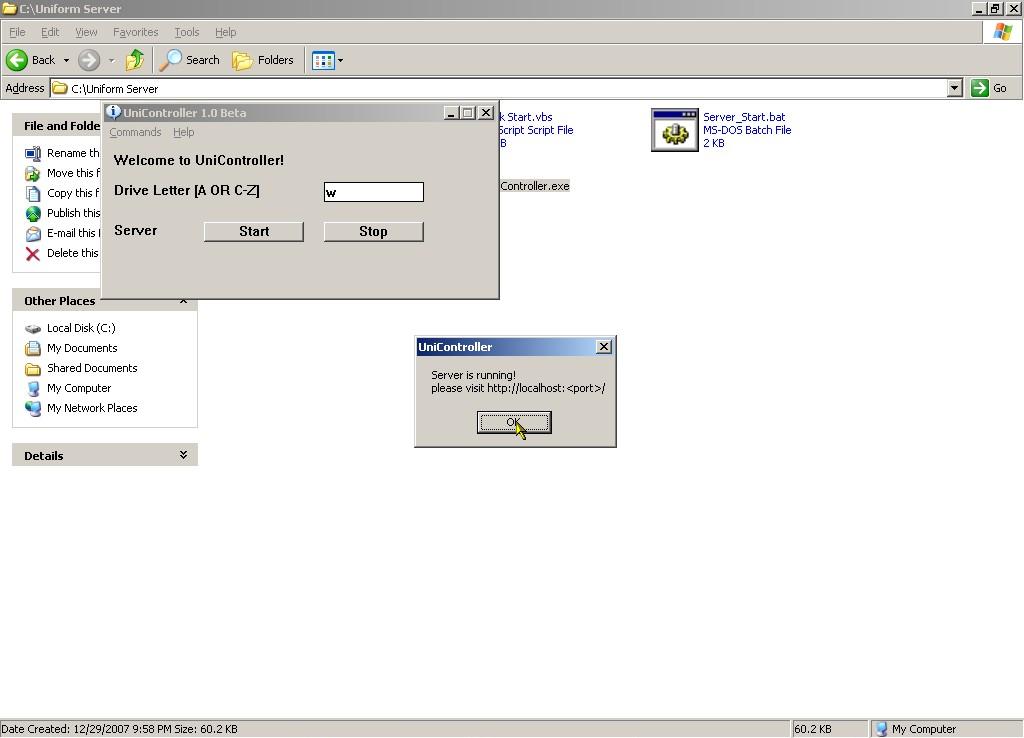Click the Forward arrow icon in Explorer toolbar
Viewport: 1024px width, 738px height.
coord(89,60)
